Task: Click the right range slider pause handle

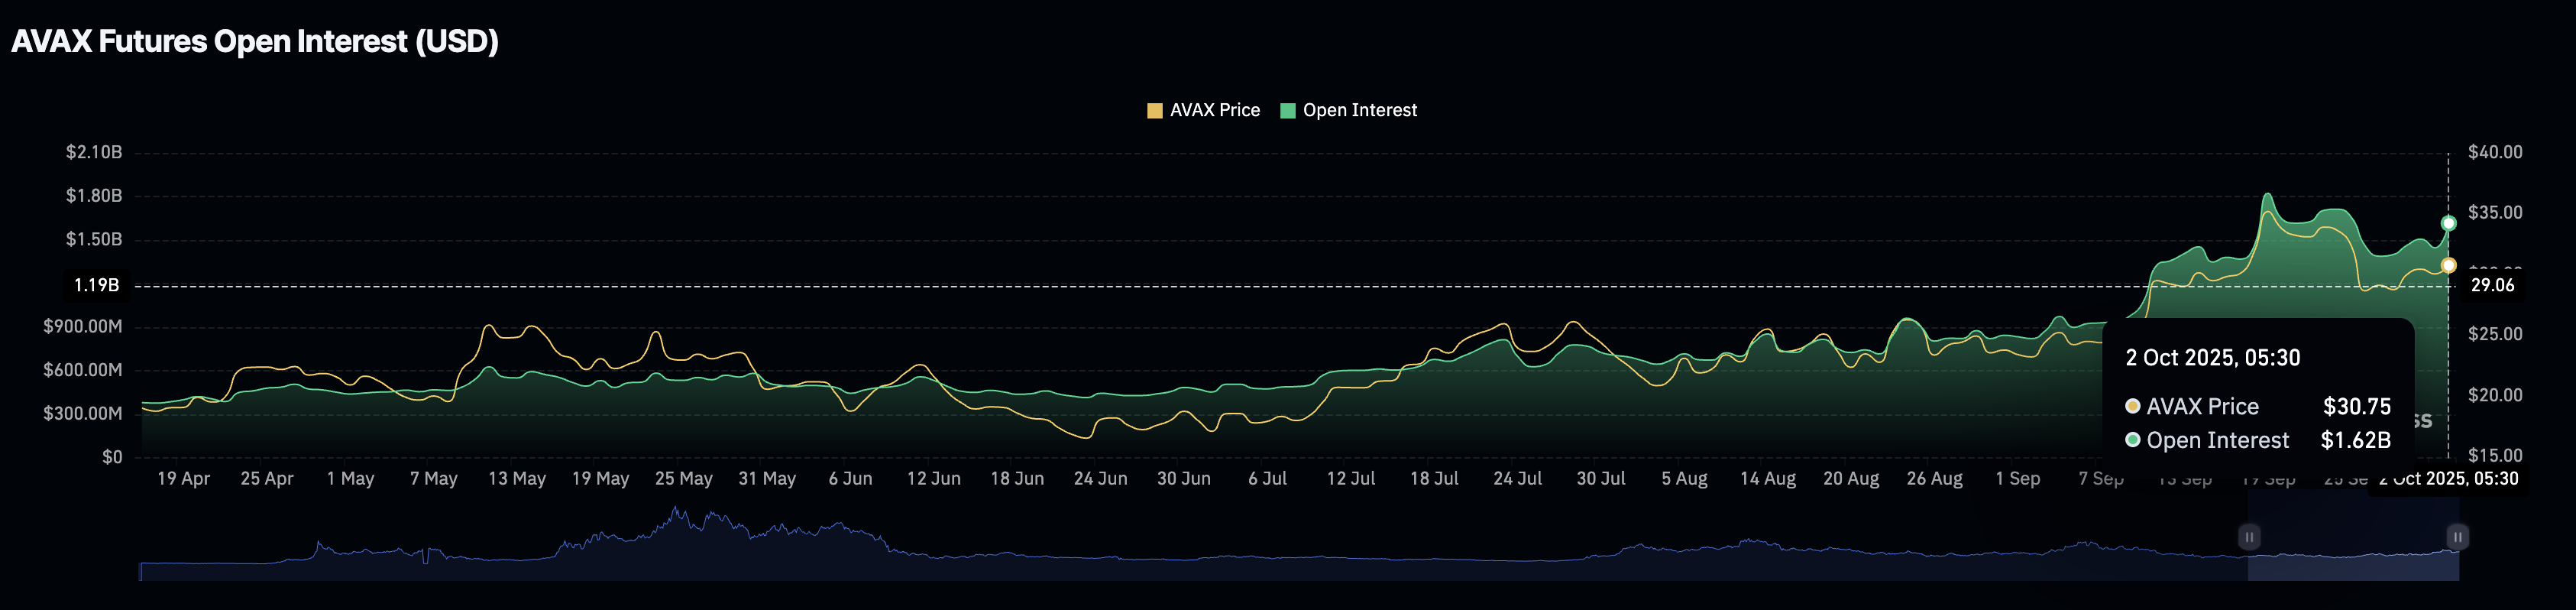Action: pyautogui.click(x=2457, y=537)
